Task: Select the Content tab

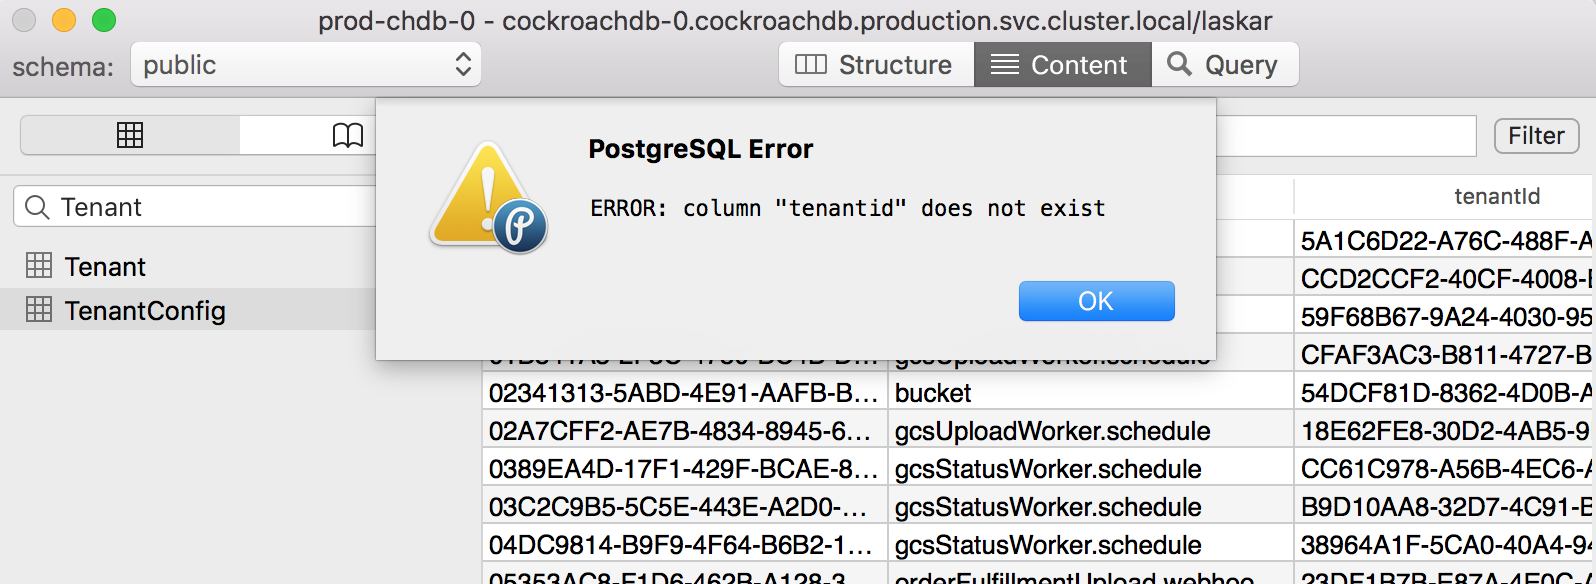Action: pyautogui.click(x=1063, y=64)
